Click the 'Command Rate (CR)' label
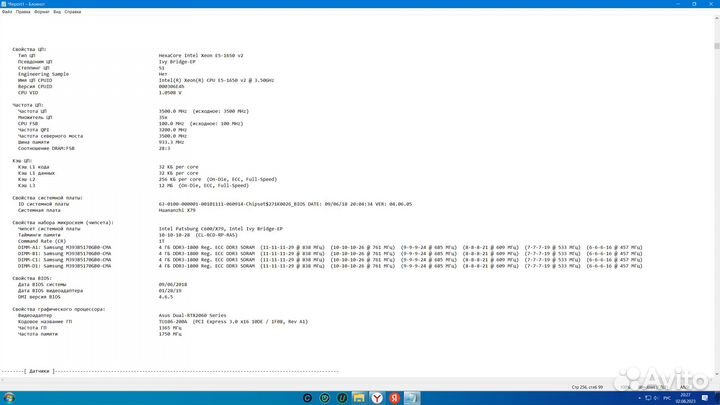 (x=42, y=241)
